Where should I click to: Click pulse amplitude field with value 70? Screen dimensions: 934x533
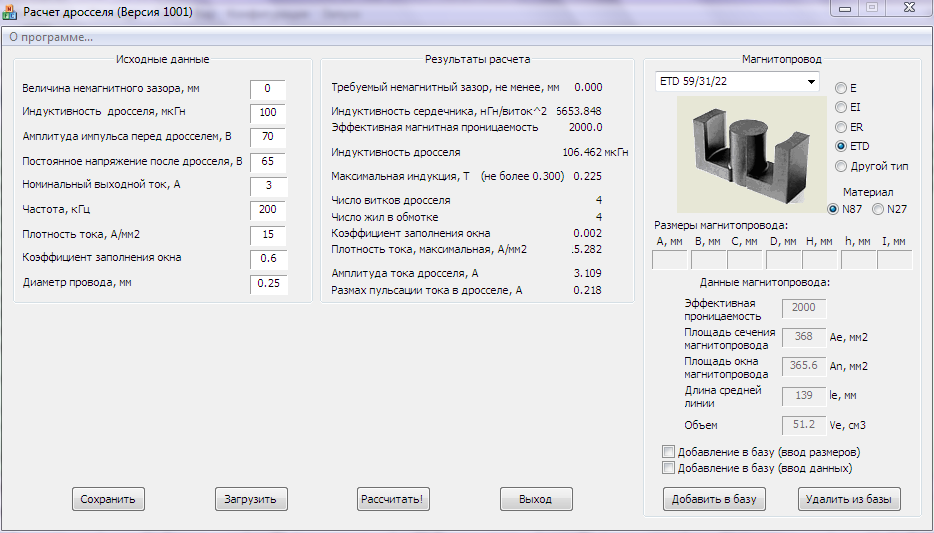pyautogui.click(x=268, y=137)
